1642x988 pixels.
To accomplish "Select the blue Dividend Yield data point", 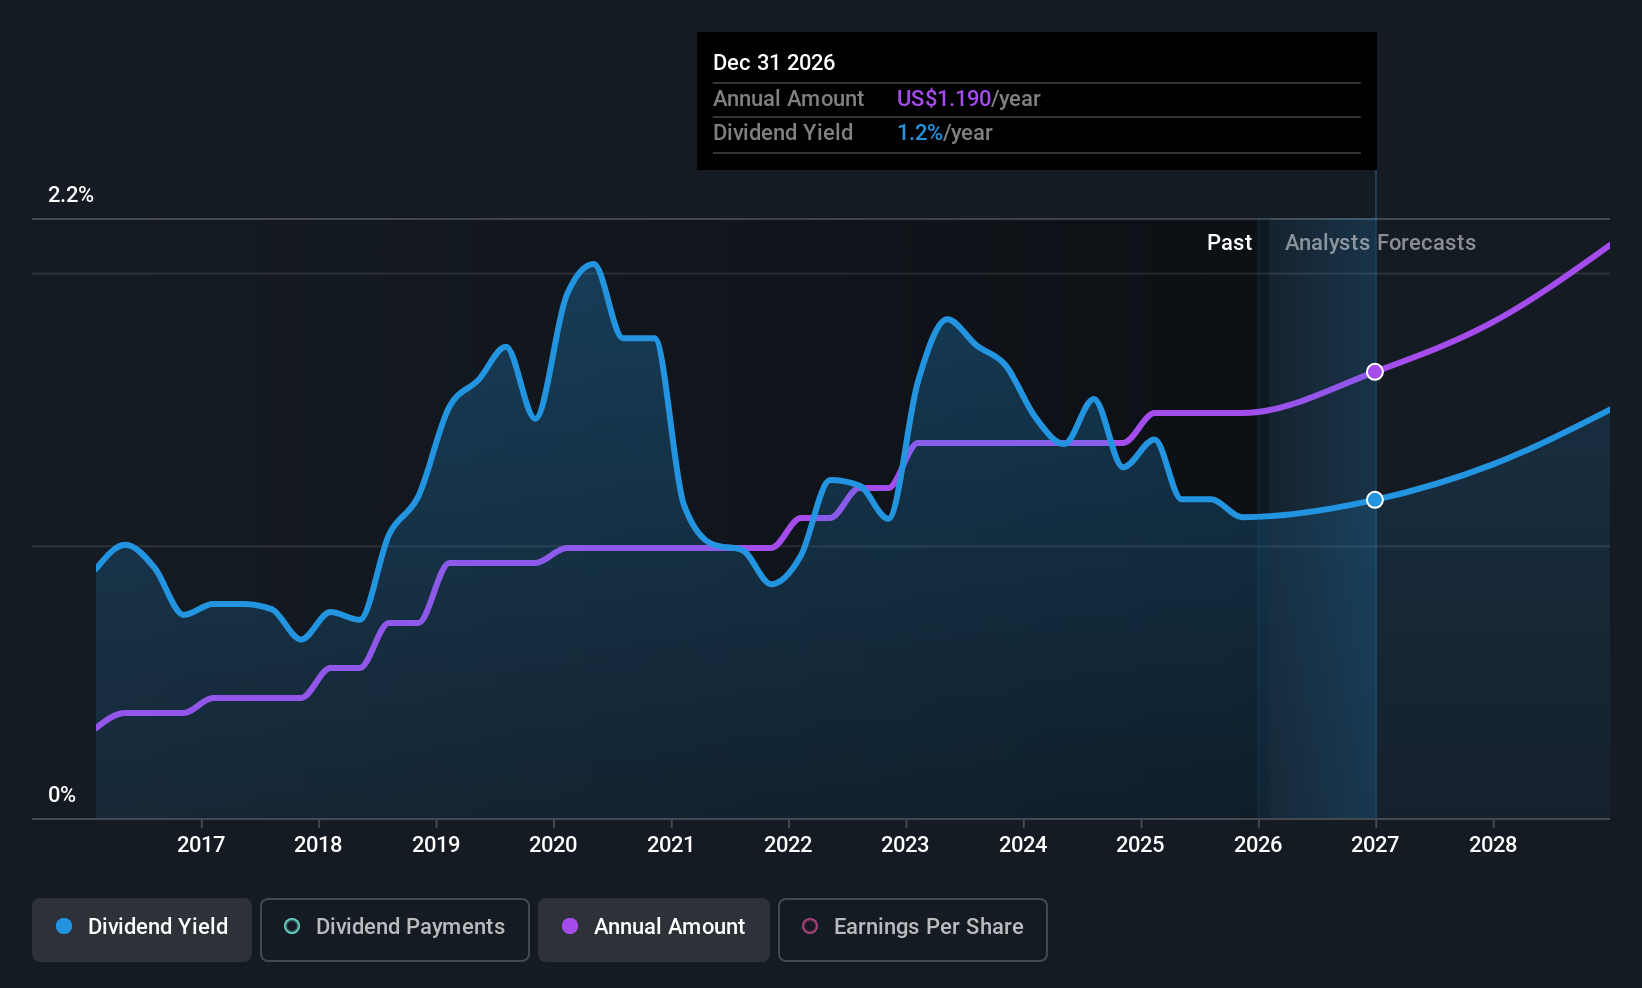I will [x=1375, y=499].
